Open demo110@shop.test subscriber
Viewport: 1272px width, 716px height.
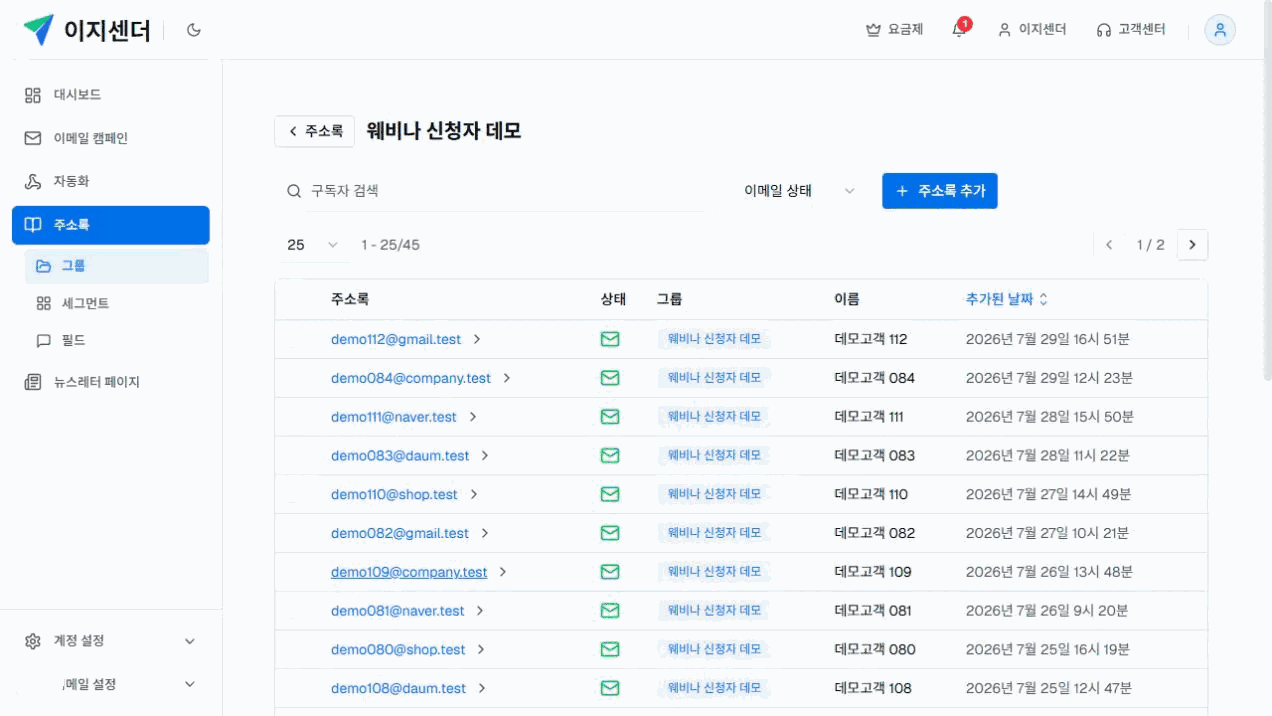(394, 494)
